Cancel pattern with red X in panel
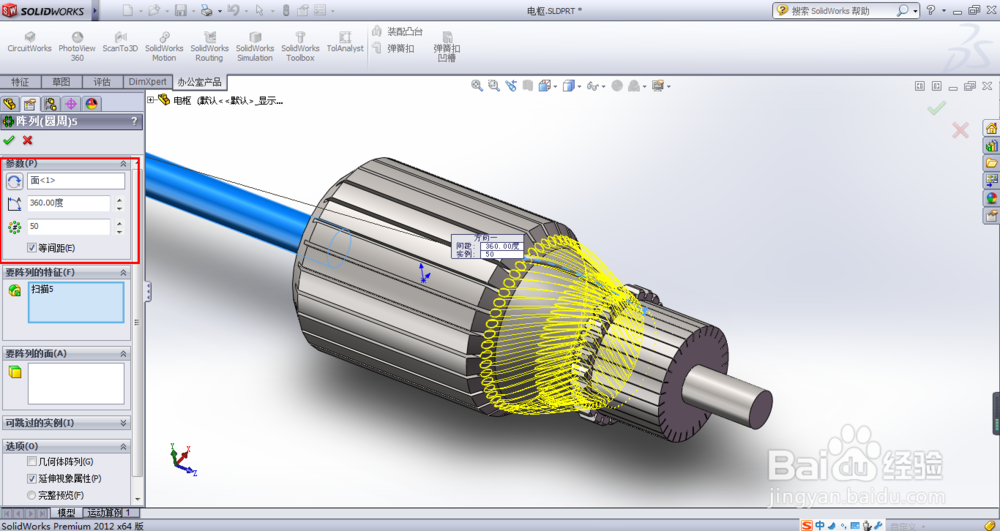The width and height of the screenshot is (1000, 531). [x=27, y=140]
